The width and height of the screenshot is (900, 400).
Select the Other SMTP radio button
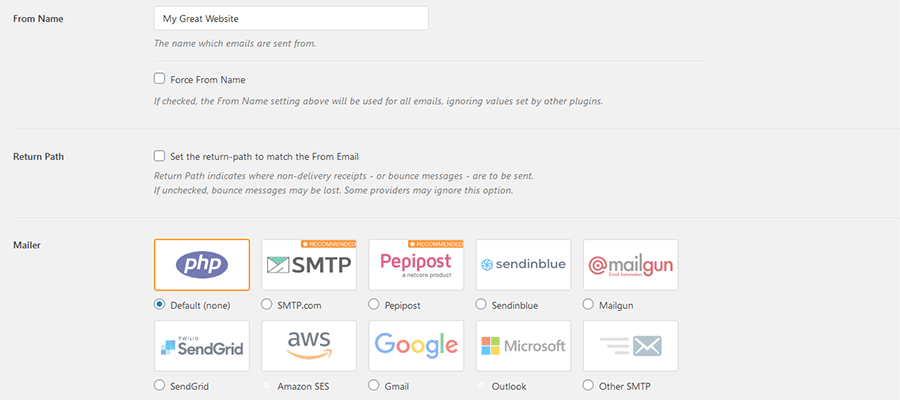pyautogui.click(x=589, y=385)
